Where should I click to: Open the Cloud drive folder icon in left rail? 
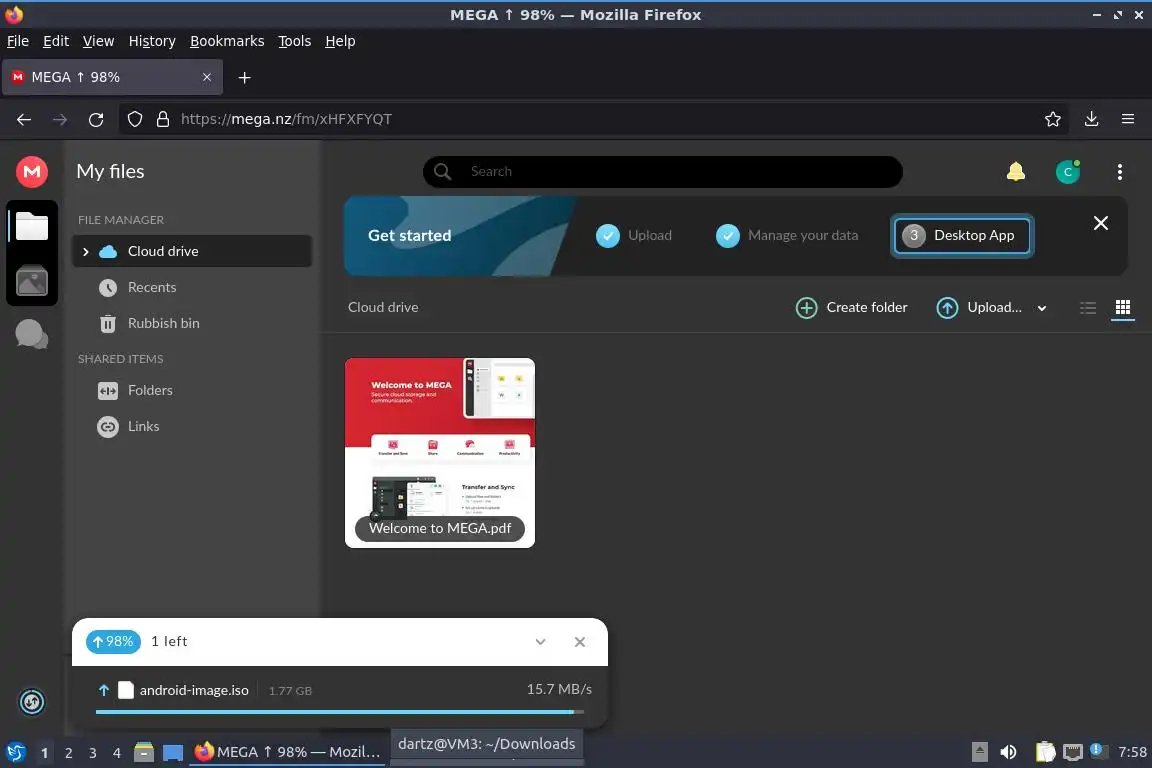coord(32,226)
